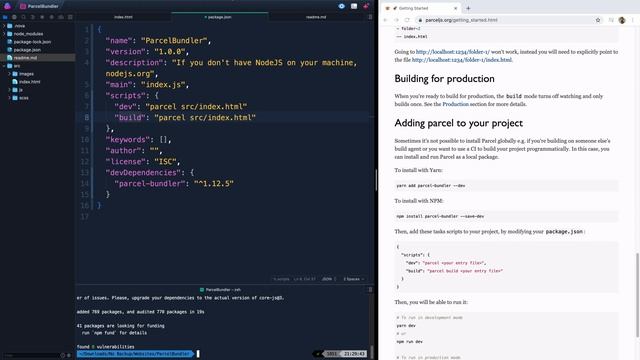Image resolution: width=640 pixels, height=360 pixels.
Task: Select package-lock.json in the file tree
Action: [x=32, y=42]
